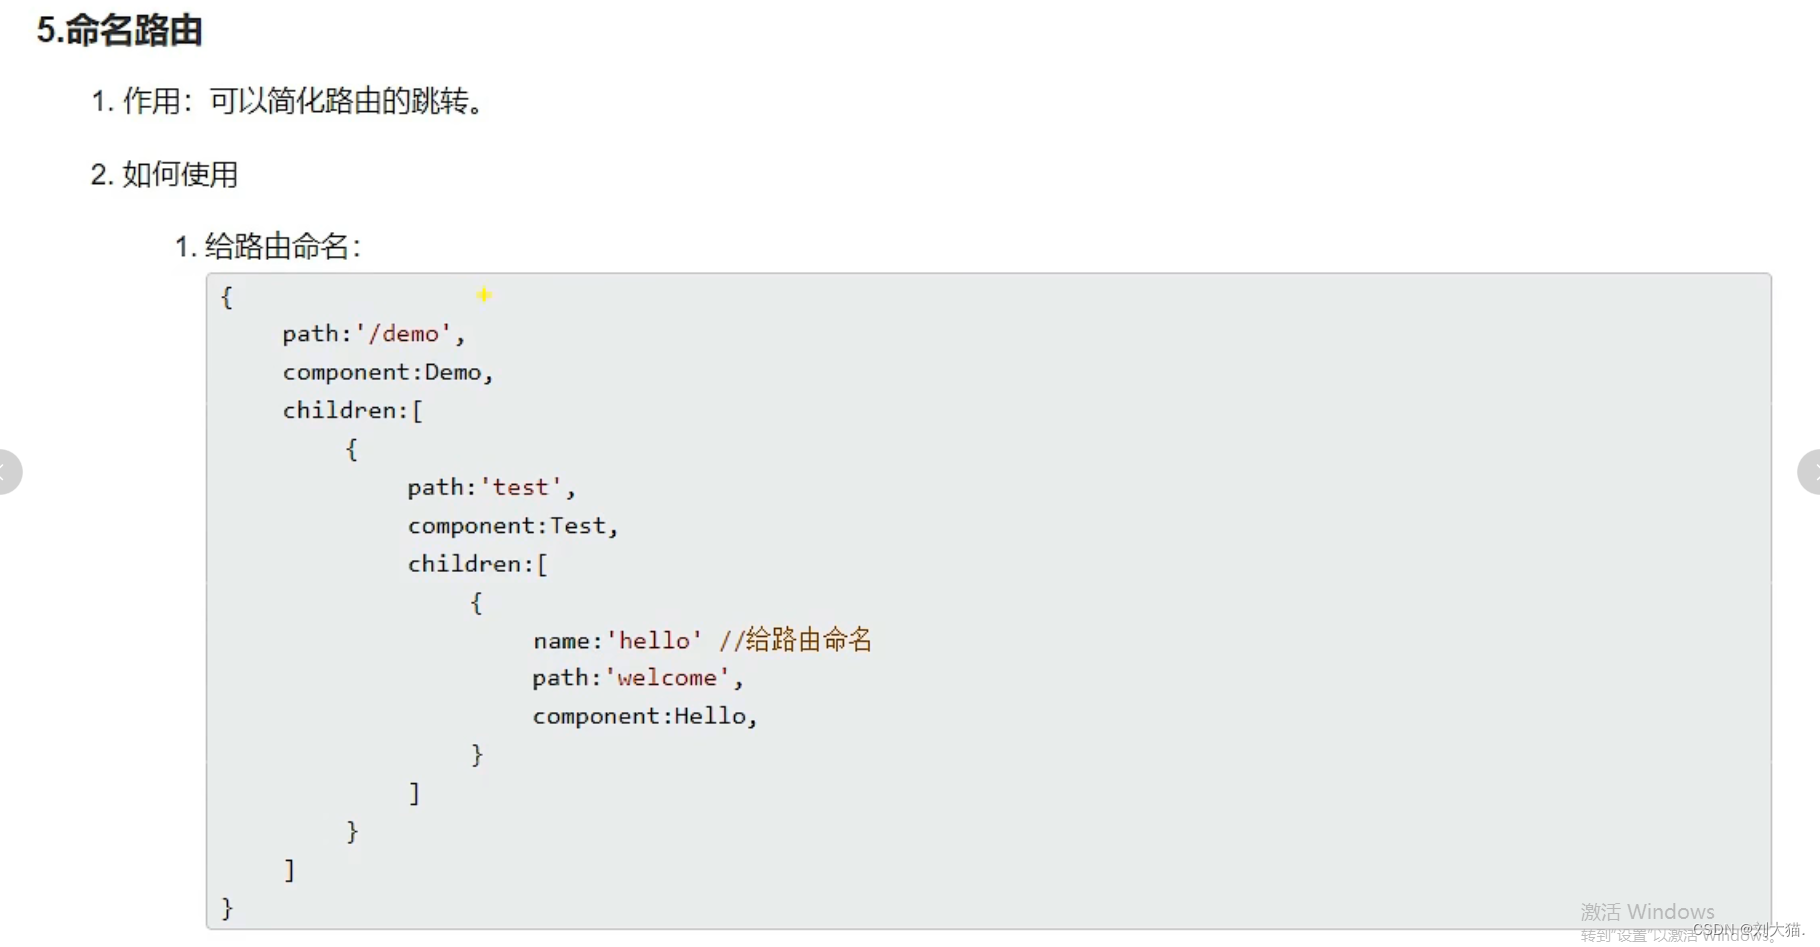
Task: Click the code line component:Test
Action: point(512,526)
